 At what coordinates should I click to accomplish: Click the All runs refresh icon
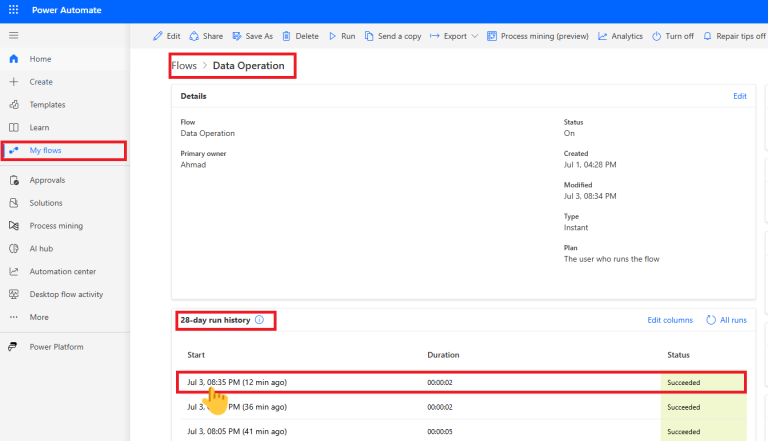711,320
